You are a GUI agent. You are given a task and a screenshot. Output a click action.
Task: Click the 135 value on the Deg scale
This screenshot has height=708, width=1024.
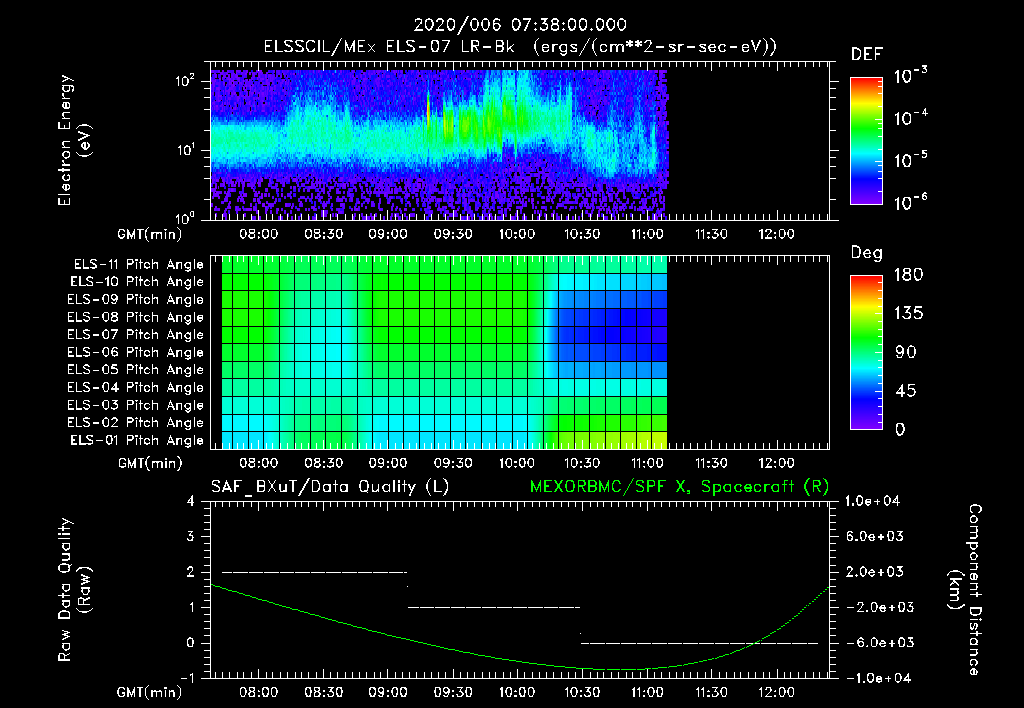908,314
